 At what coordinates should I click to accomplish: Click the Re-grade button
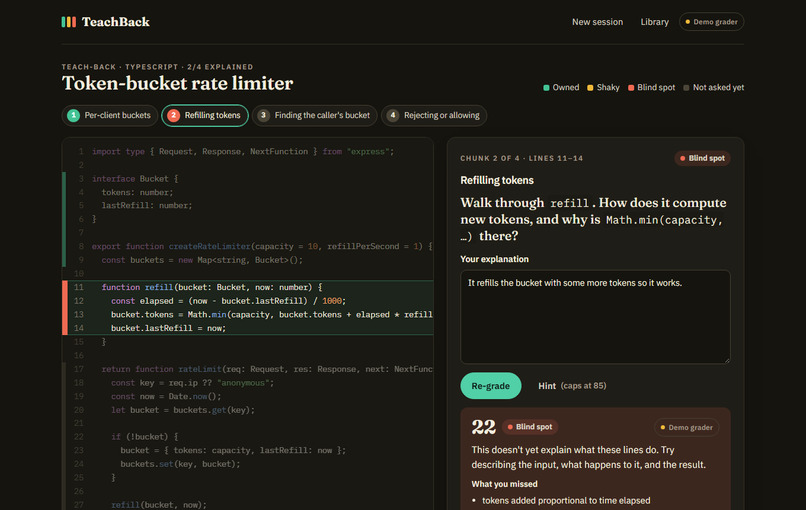[x=490, y=386]
